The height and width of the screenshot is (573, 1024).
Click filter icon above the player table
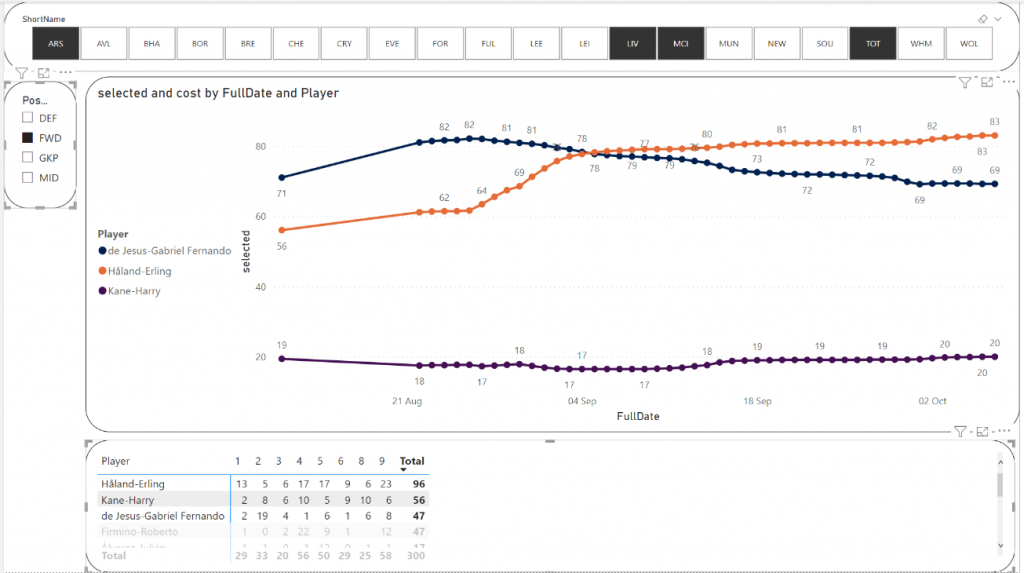[x=960, y=432]
